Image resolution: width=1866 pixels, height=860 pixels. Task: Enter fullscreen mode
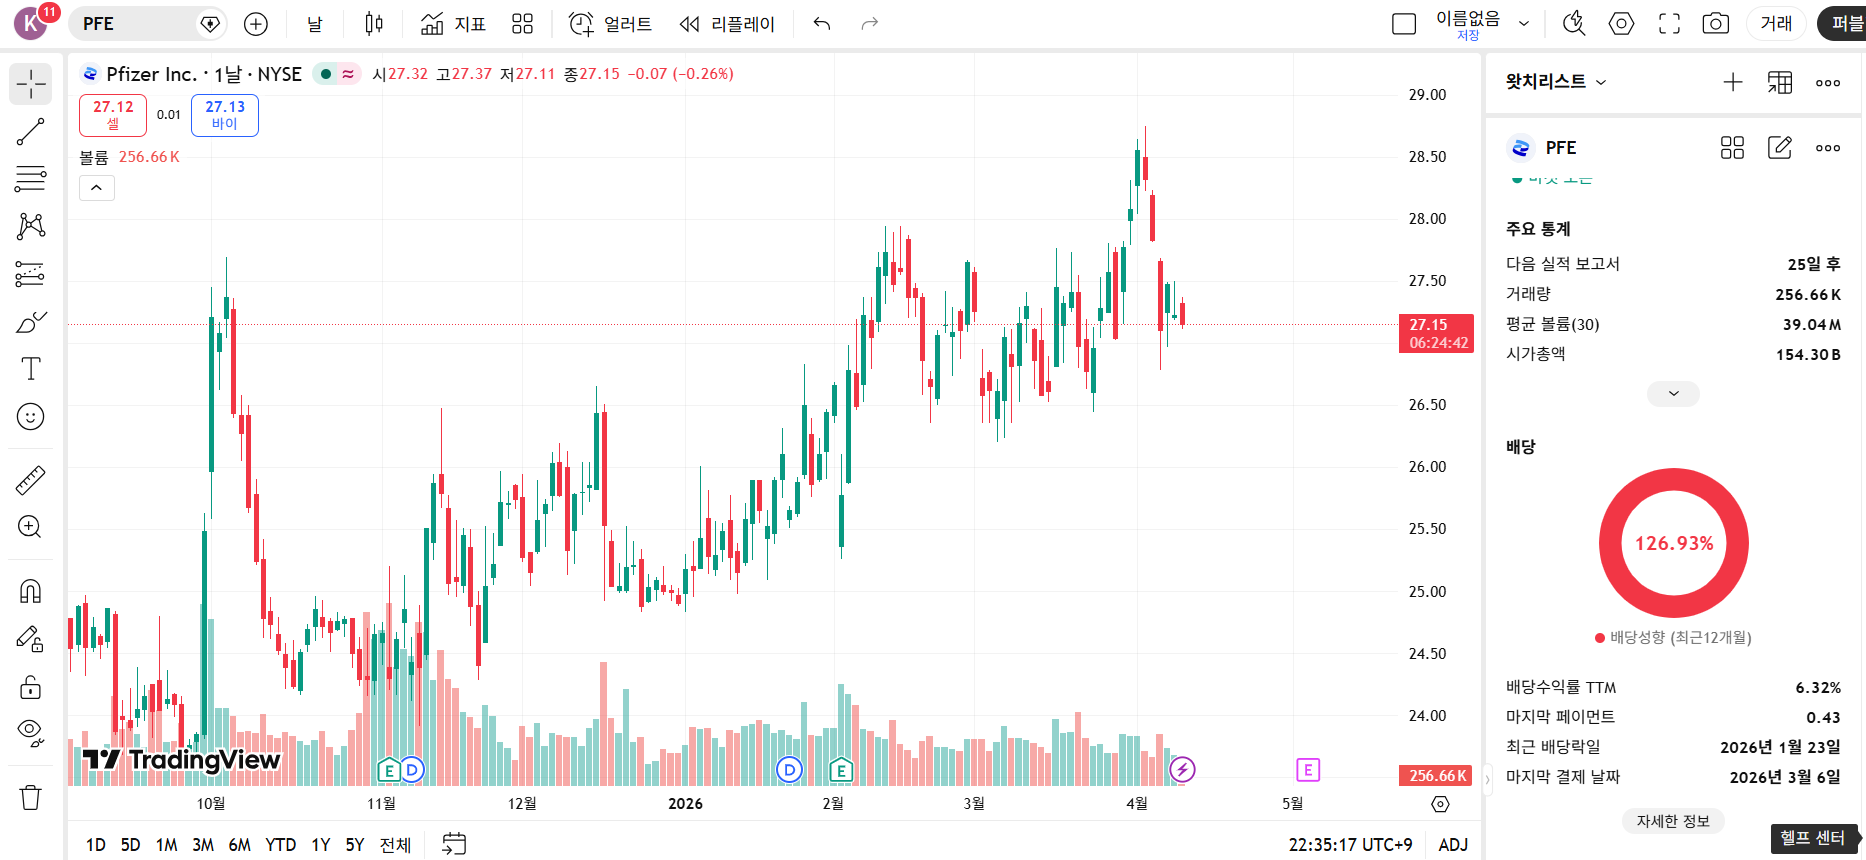coord(1669,24)
